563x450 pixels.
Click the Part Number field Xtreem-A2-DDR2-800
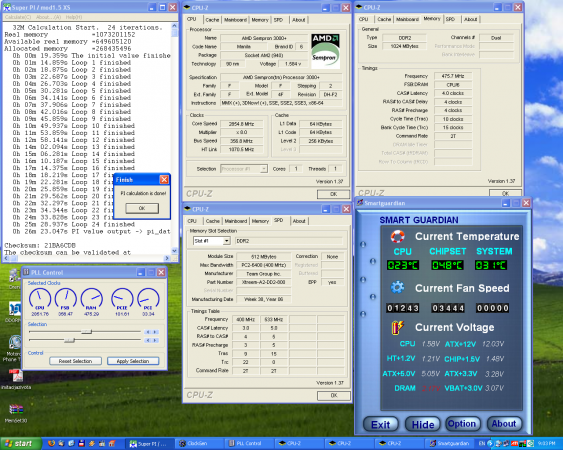[x=264, y=282]
